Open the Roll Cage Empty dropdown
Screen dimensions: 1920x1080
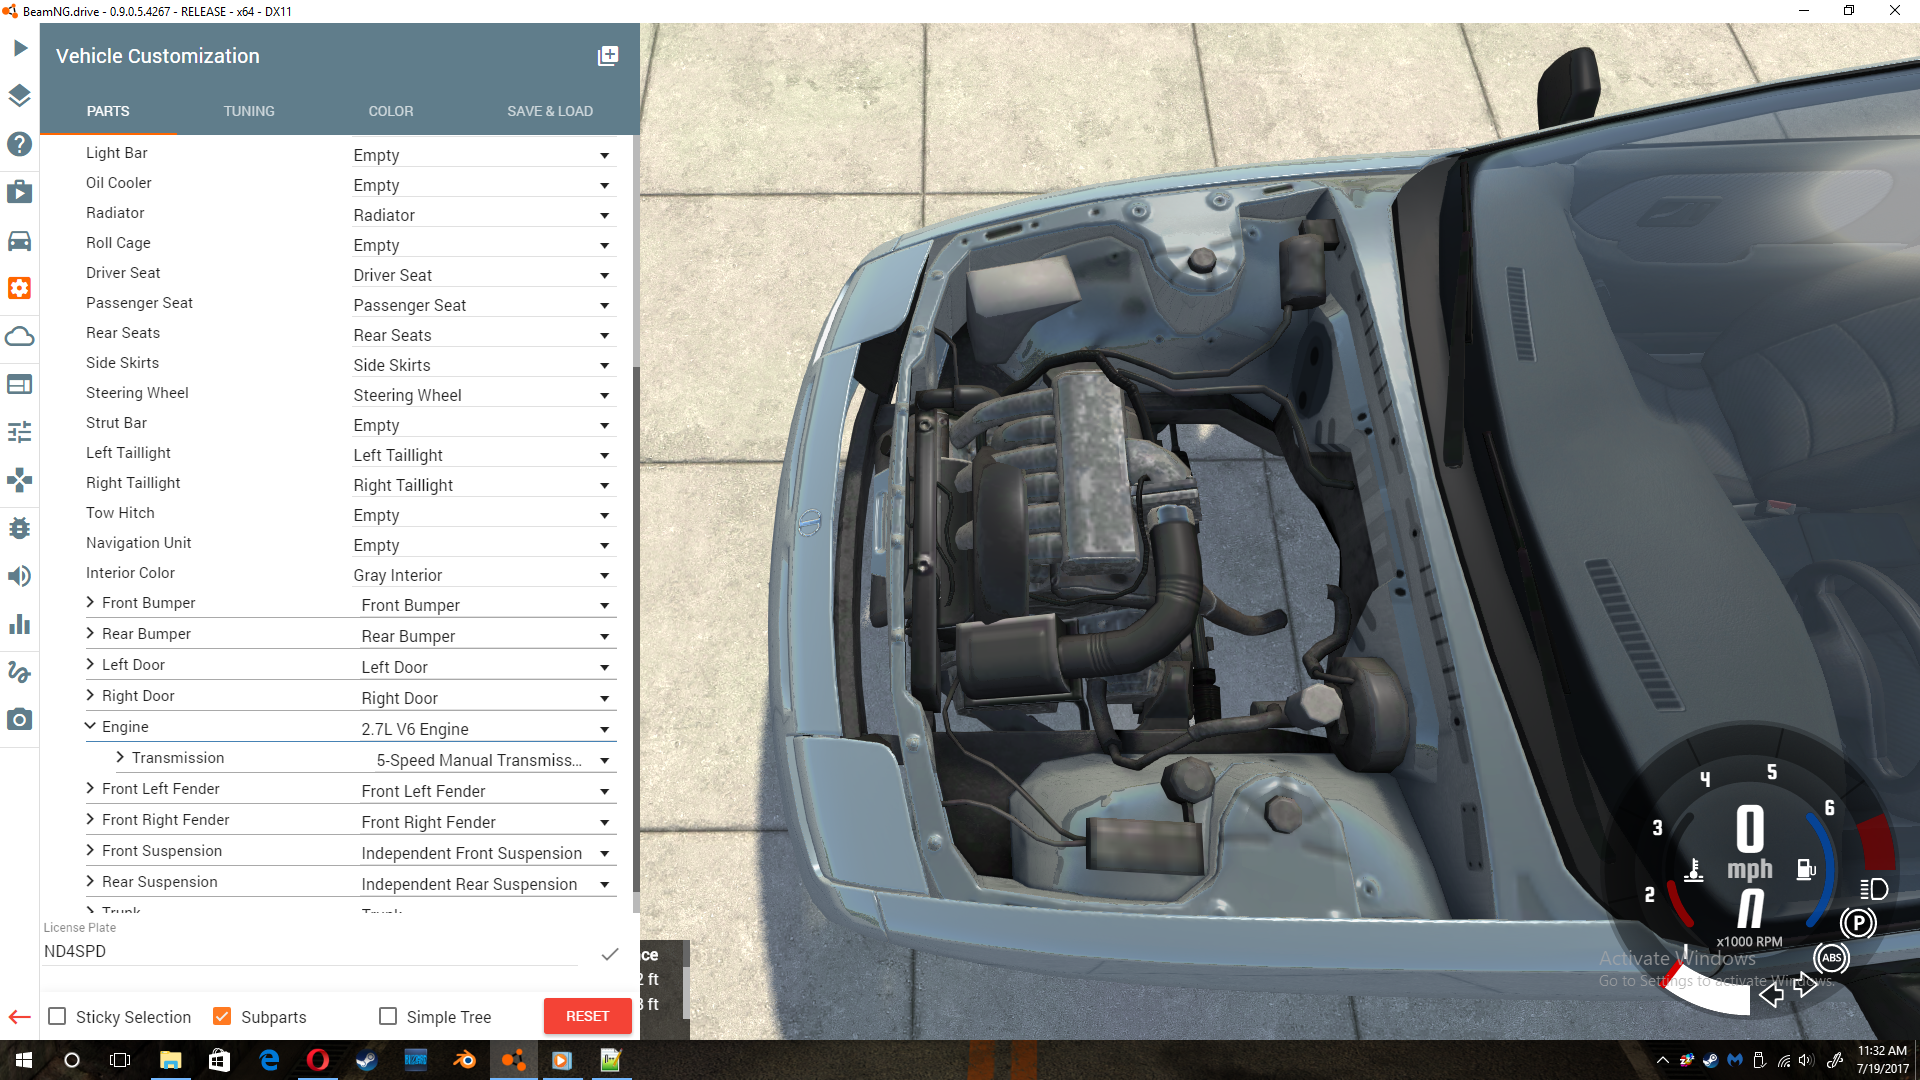point(483,245)
